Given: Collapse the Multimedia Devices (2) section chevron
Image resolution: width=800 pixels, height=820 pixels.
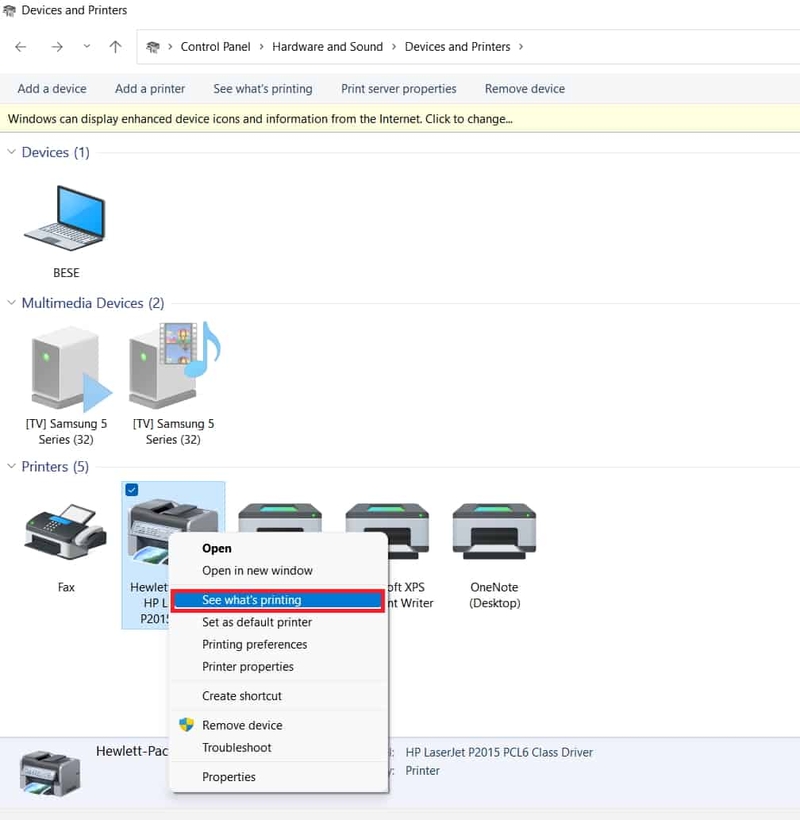Looking at the screenshot, I should point(11,303).
